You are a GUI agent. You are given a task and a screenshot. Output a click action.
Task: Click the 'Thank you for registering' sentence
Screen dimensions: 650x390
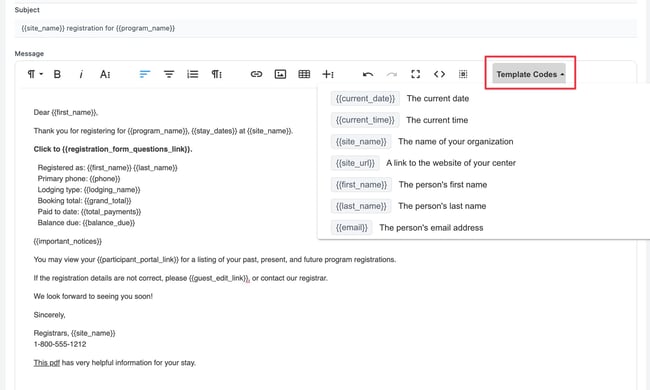[163, 131]
